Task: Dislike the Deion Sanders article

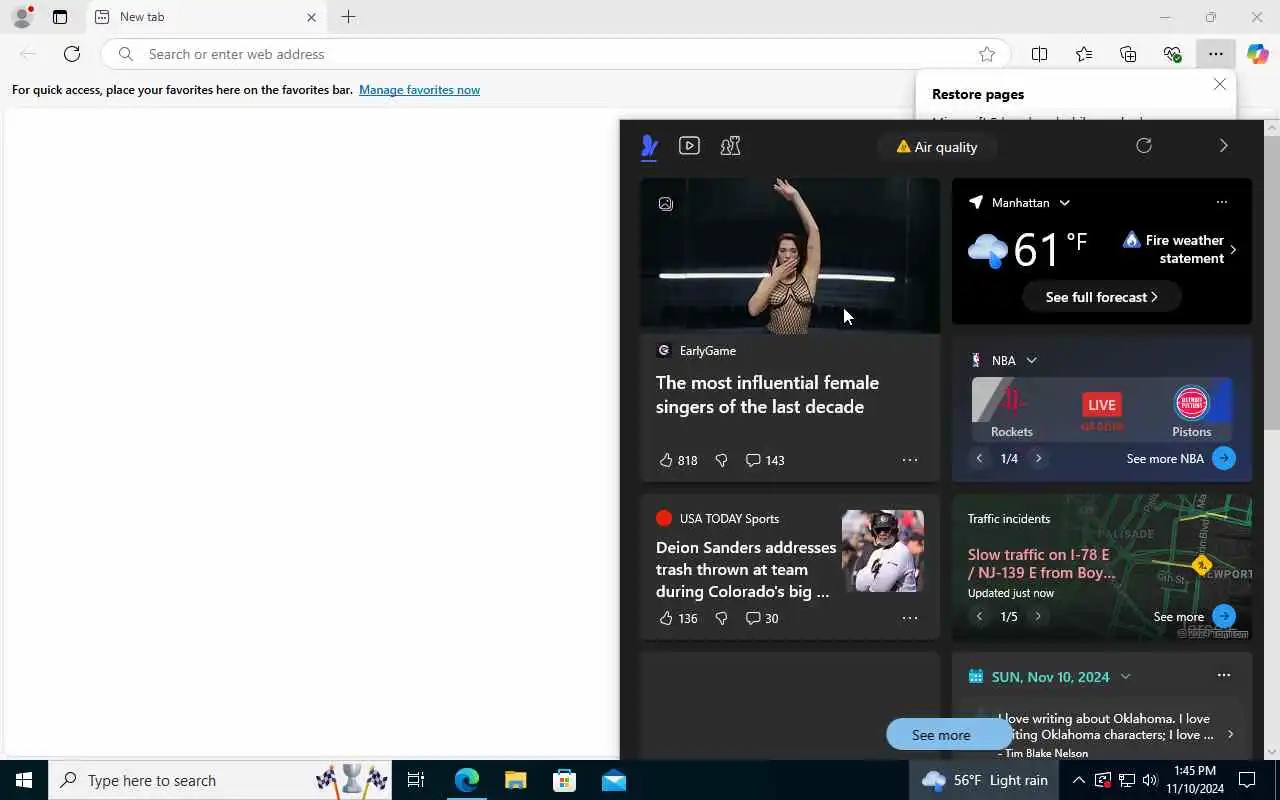Action: (x=721, y=618)
